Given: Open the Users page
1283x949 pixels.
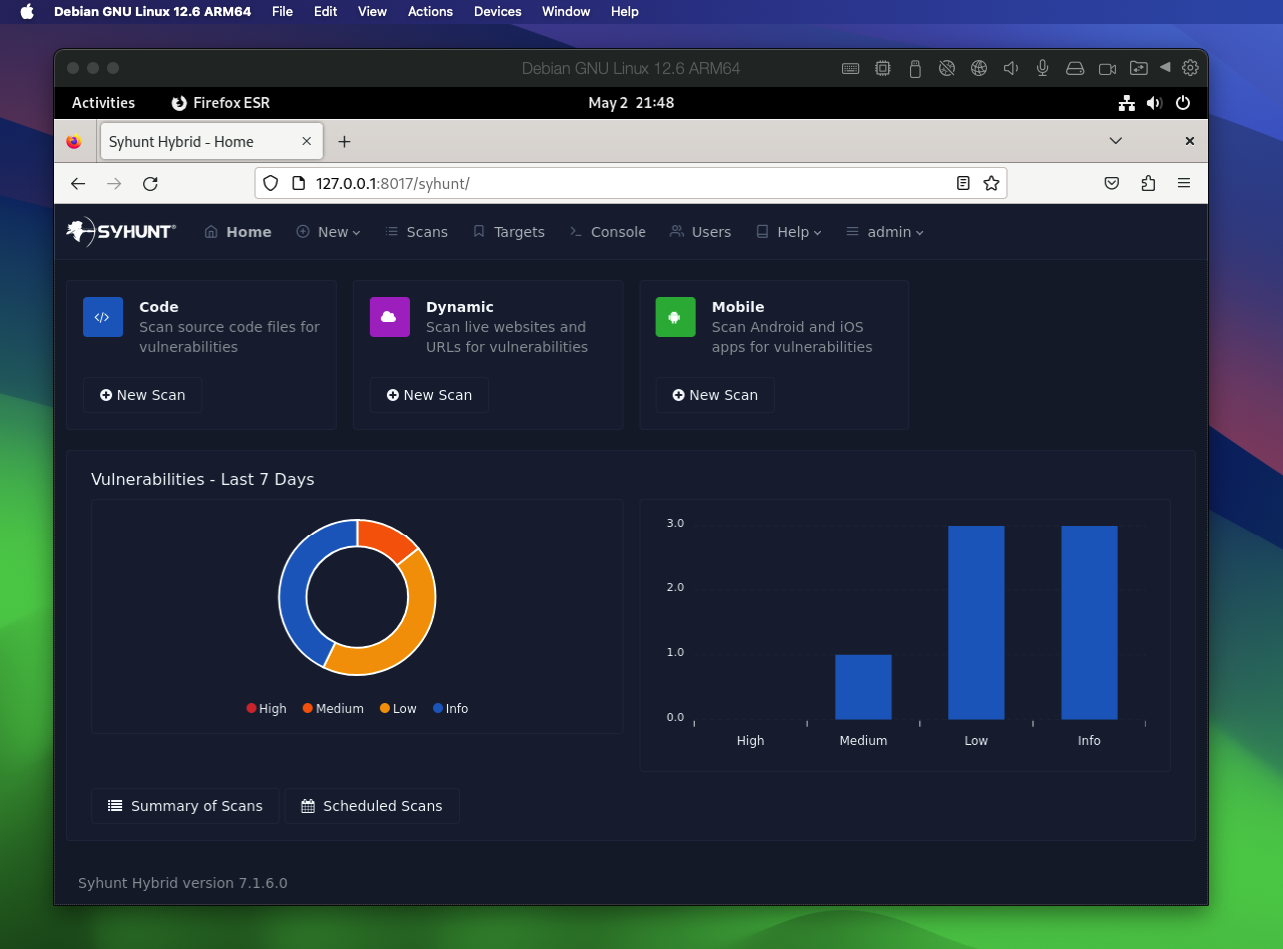Looking at the screenshot, I should pyautogui.click(x=700, y=232).
